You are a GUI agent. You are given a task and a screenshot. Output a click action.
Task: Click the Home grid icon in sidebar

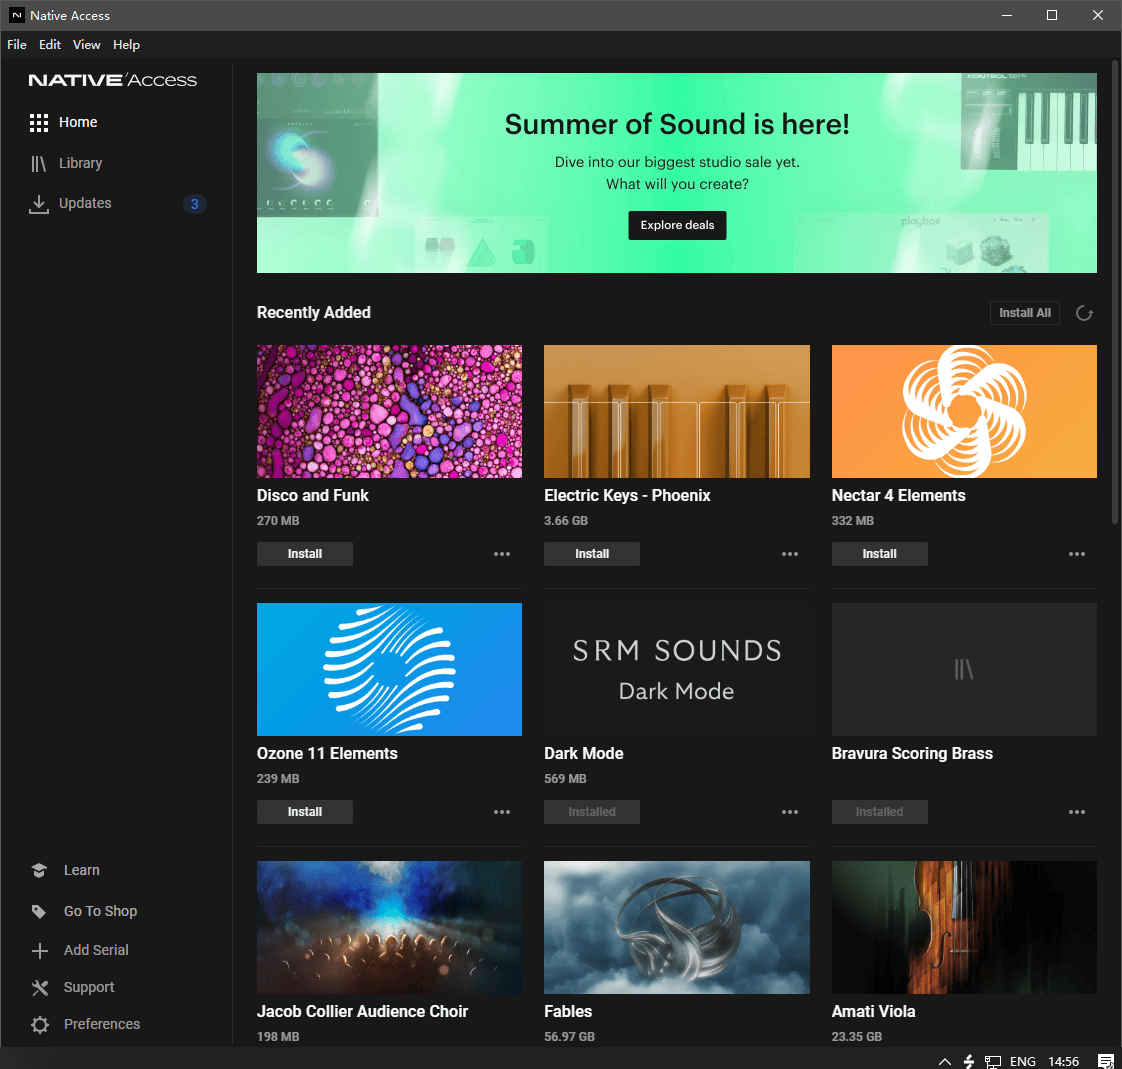point(39,122)
